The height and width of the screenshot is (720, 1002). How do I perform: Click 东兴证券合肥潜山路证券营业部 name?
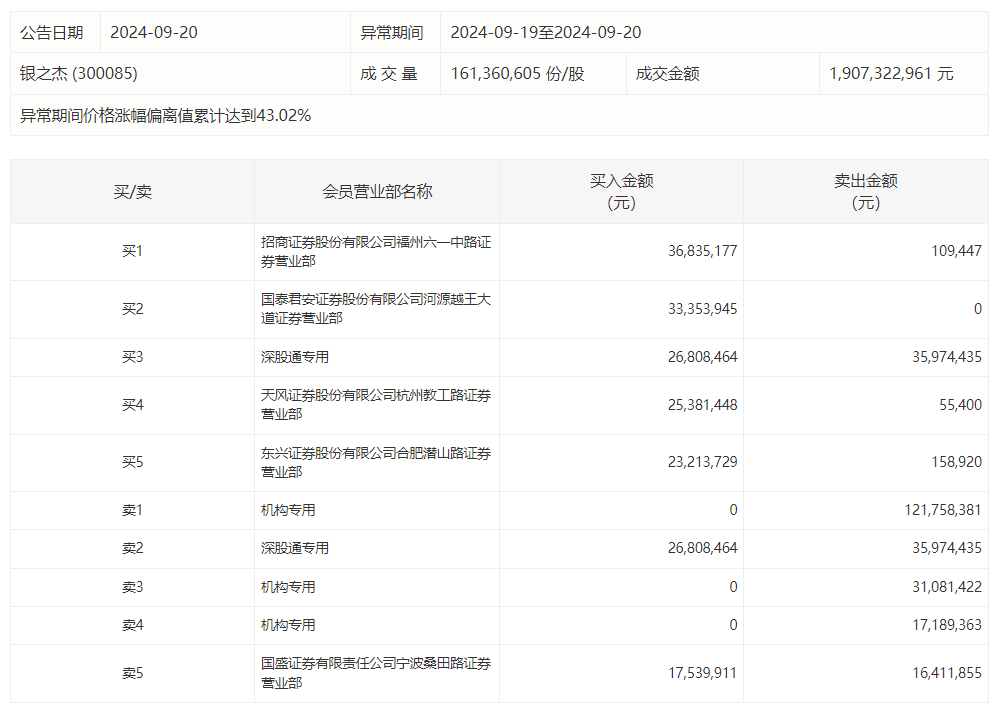pos(376,463)
